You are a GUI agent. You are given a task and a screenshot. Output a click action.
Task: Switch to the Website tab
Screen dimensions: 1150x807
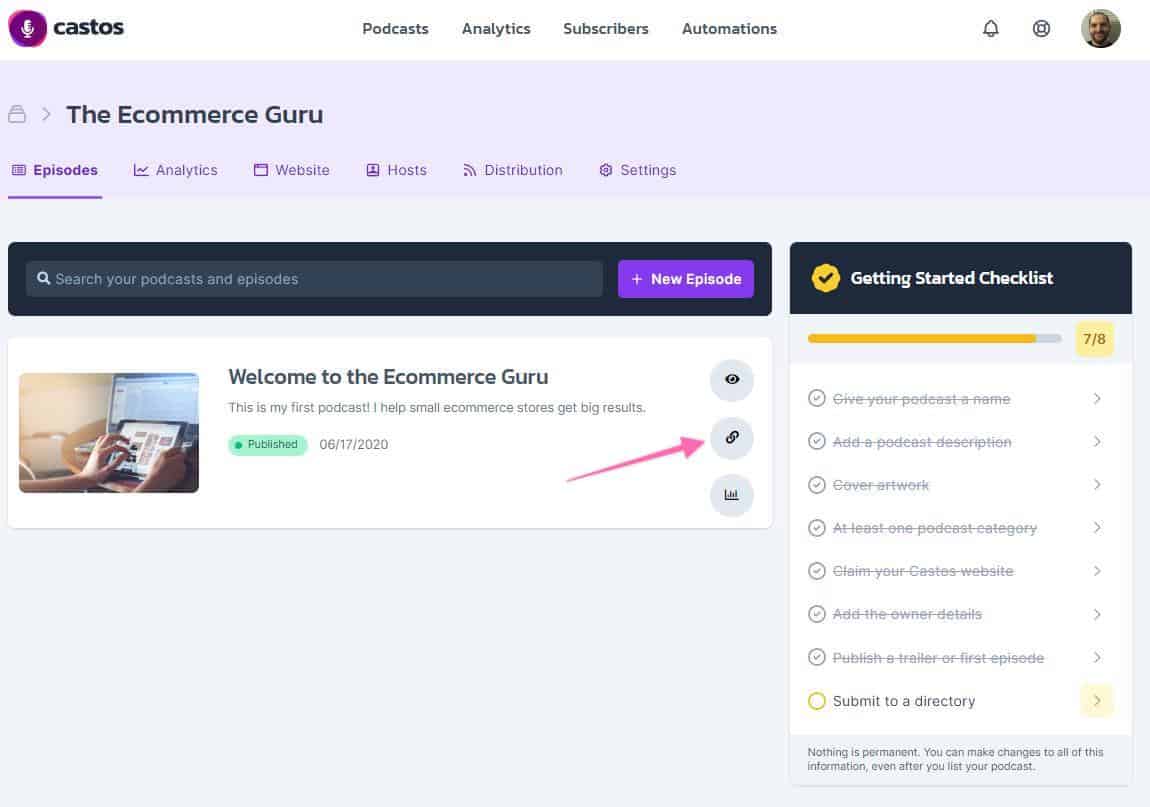291,170
